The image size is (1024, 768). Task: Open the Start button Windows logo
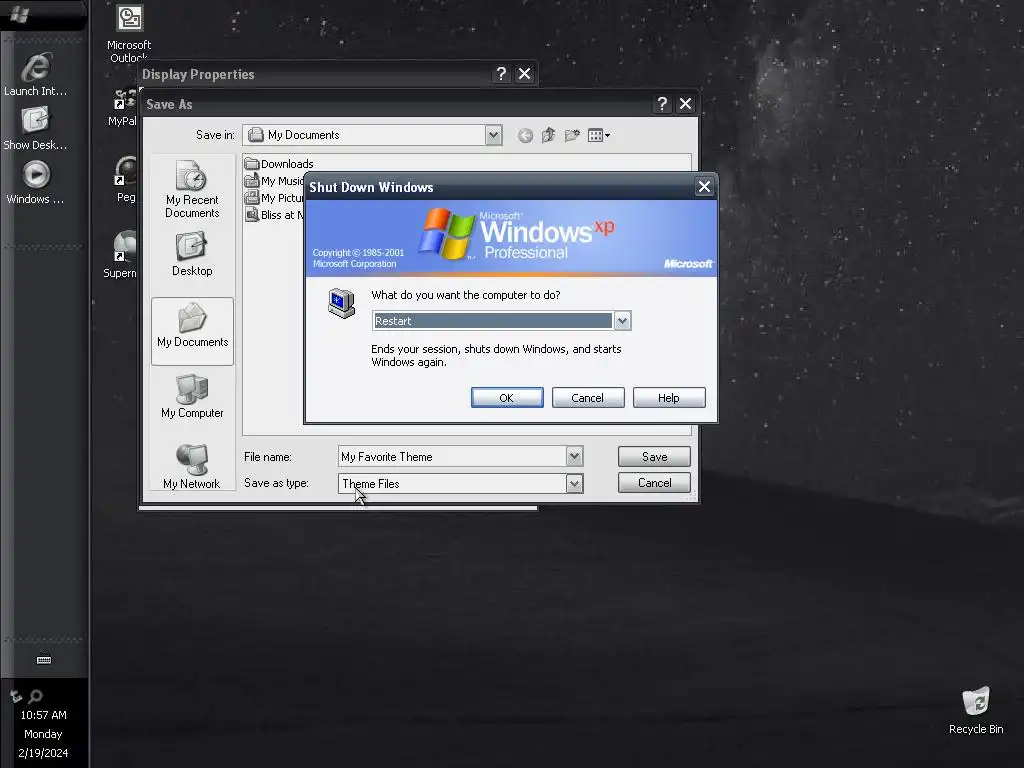click(20, 14)
